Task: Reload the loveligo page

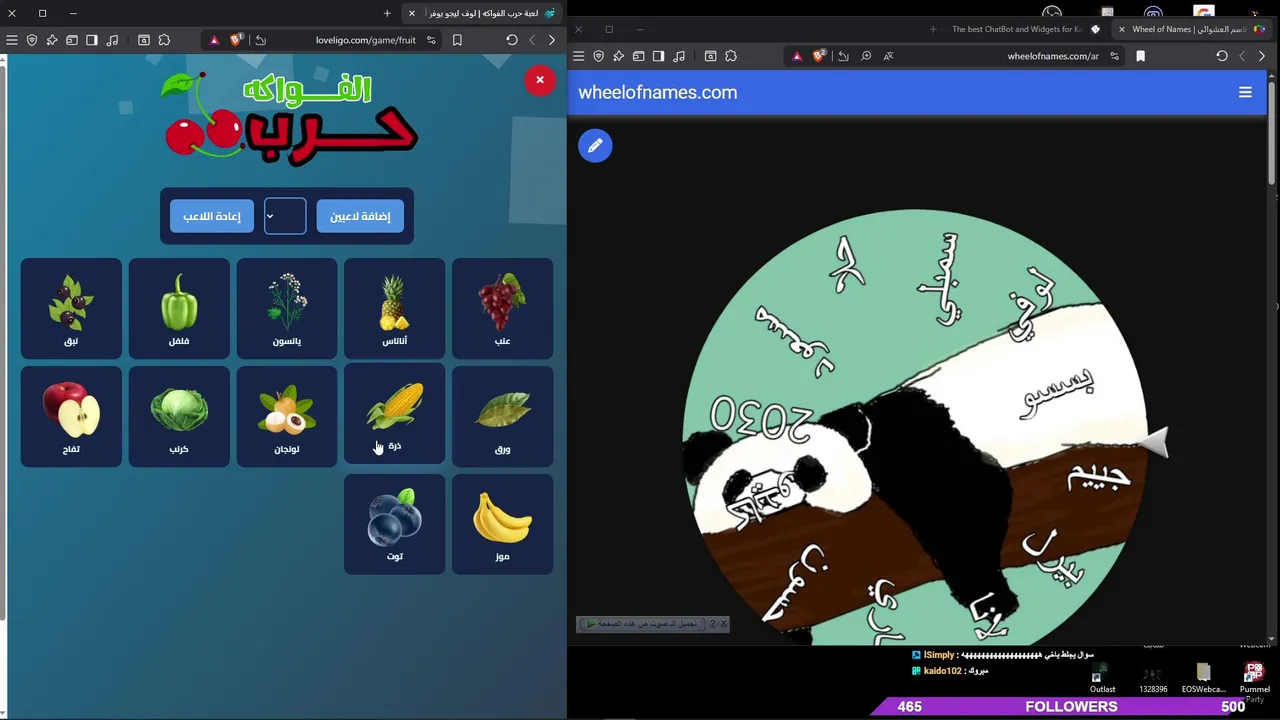Action: pyautogui.click(x=512, y=40)
